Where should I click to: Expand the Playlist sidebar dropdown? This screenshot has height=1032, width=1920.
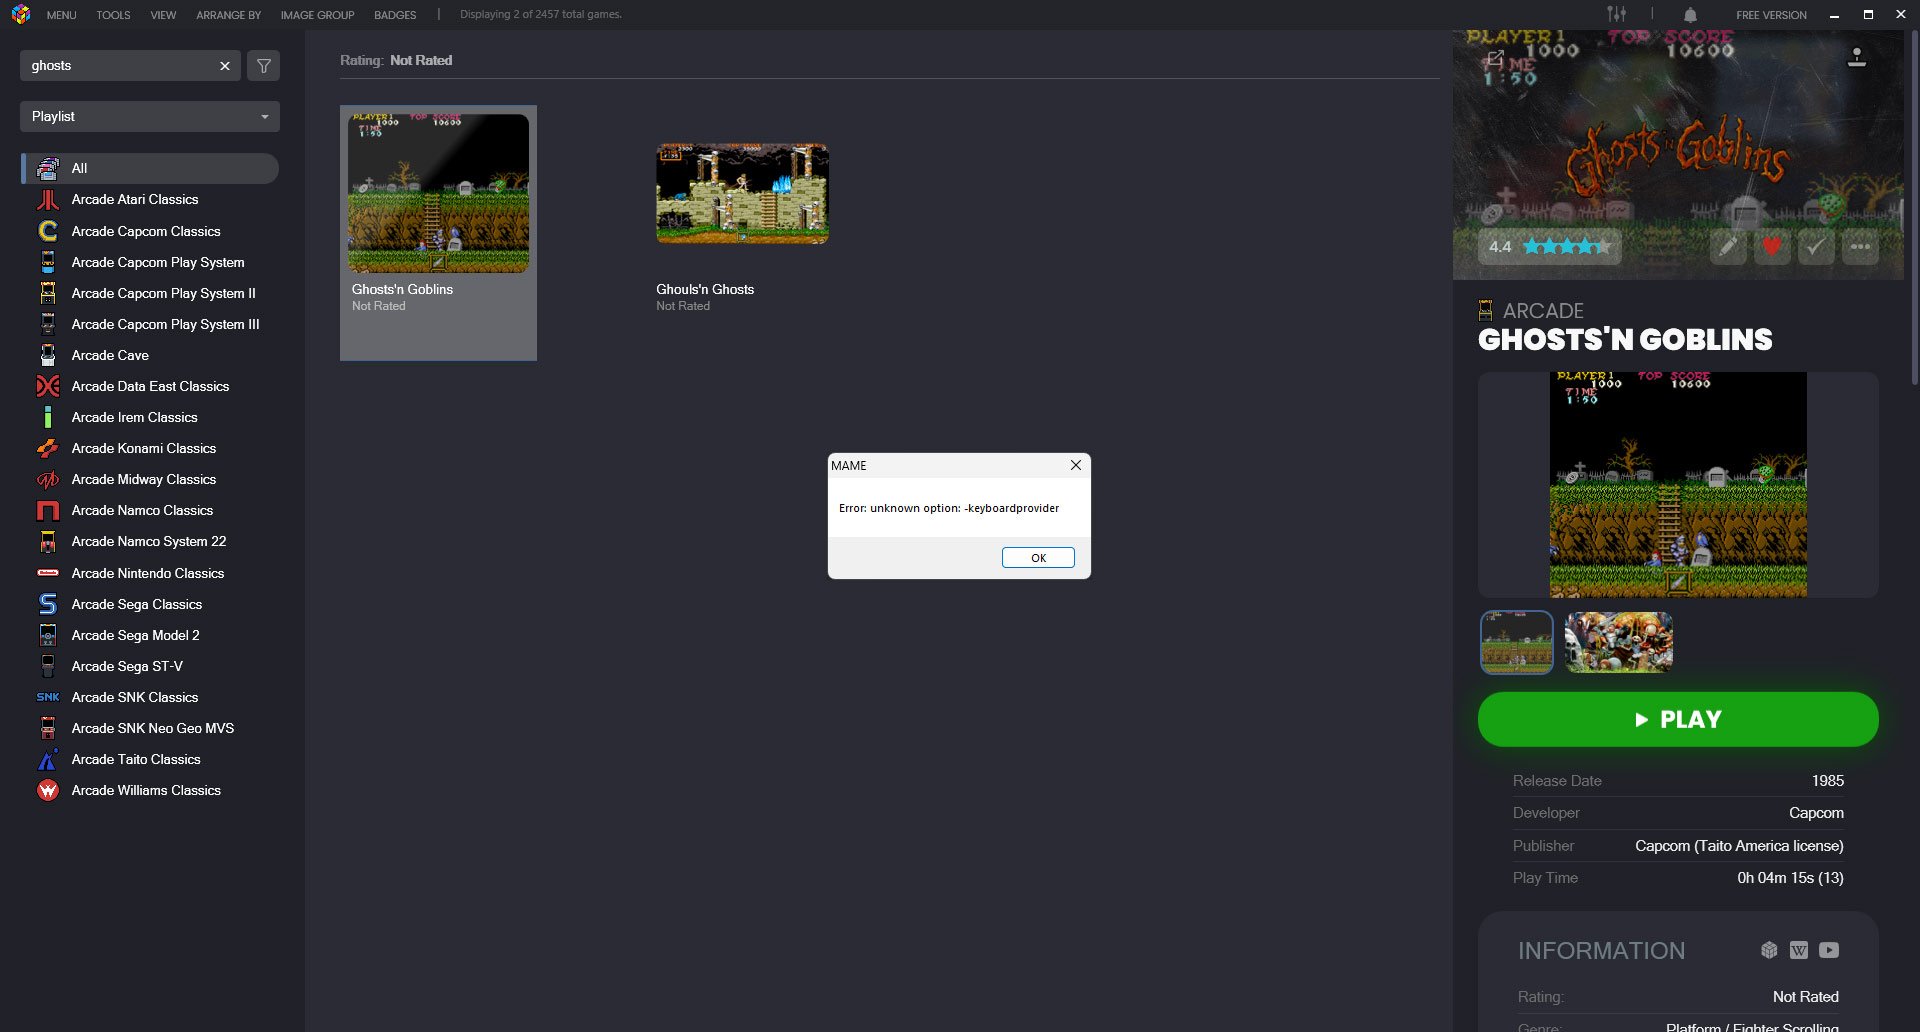[150, 116]
